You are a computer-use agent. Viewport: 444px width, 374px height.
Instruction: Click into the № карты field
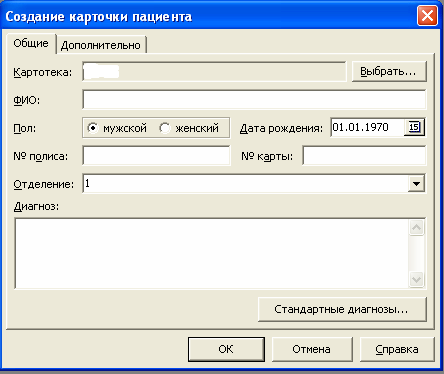pyautogui.click(x=364, y=155)
